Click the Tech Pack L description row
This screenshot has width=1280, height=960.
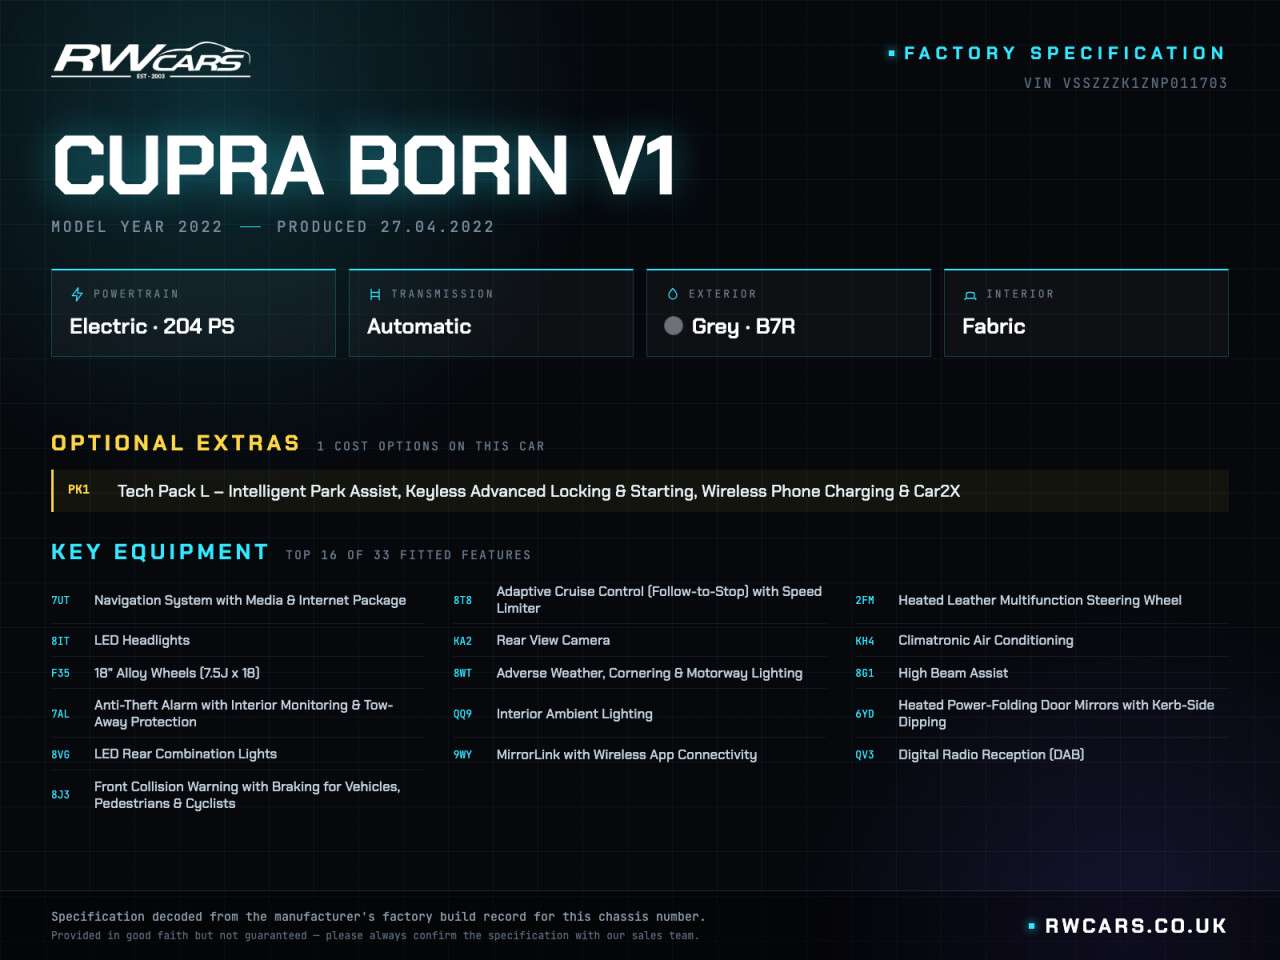(x=640, y=491)
